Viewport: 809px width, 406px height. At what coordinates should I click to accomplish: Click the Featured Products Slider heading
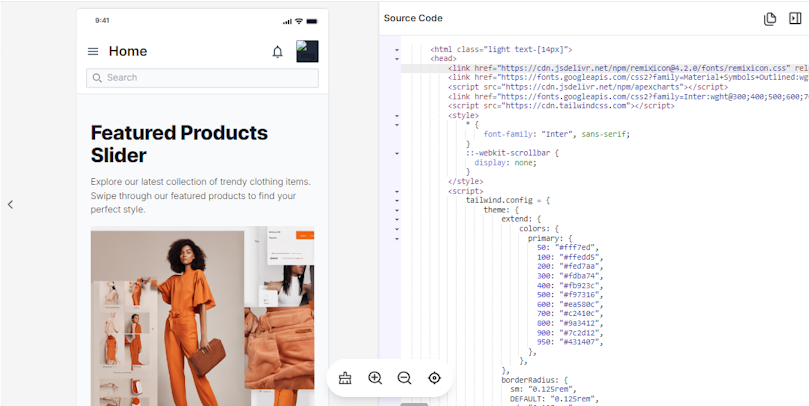(x=180, y=144)
